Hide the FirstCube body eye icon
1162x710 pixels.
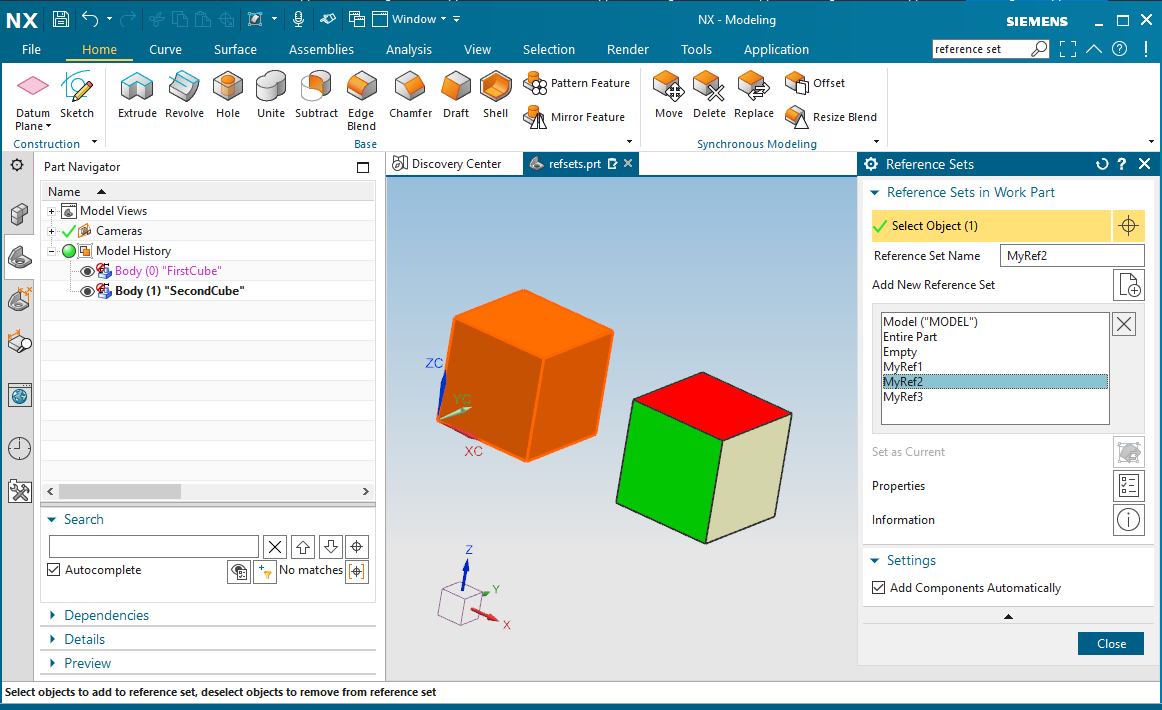(87, 271)
